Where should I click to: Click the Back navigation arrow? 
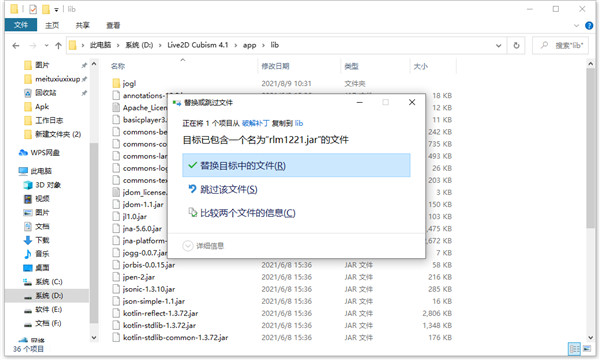16,46
